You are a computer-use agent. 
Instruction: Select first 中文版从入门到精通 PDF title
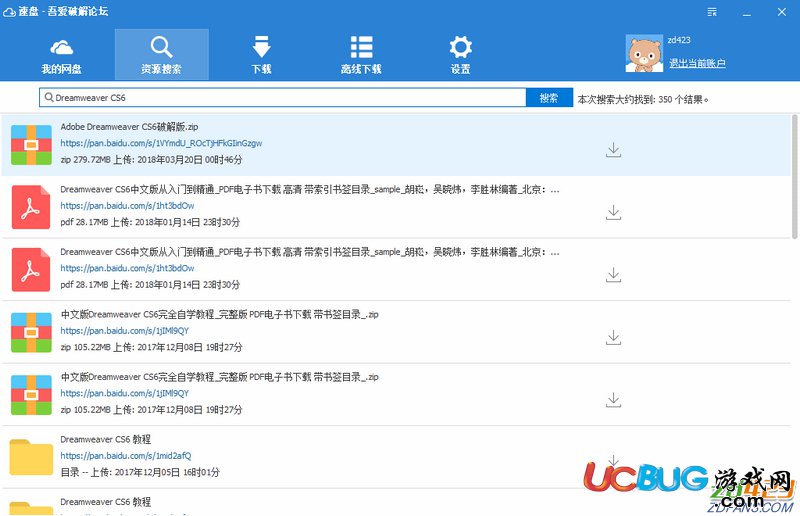point(310,189)
